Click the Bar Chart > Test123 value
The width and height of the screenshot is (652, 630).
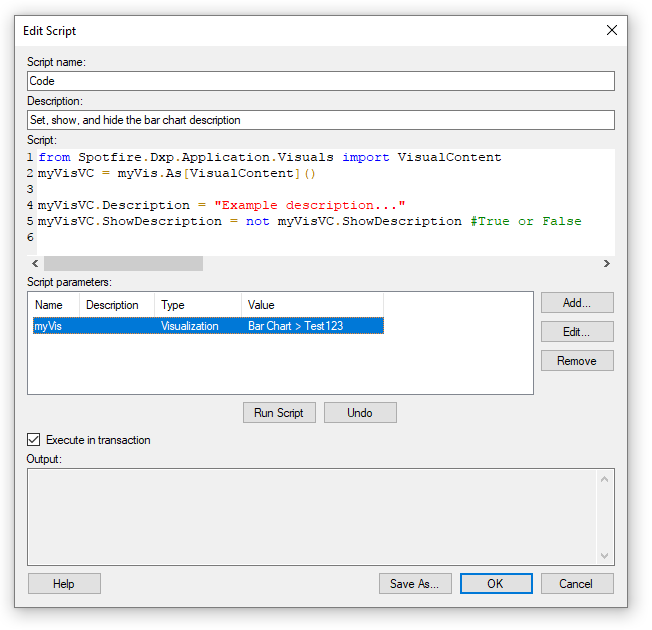point(295,326)
